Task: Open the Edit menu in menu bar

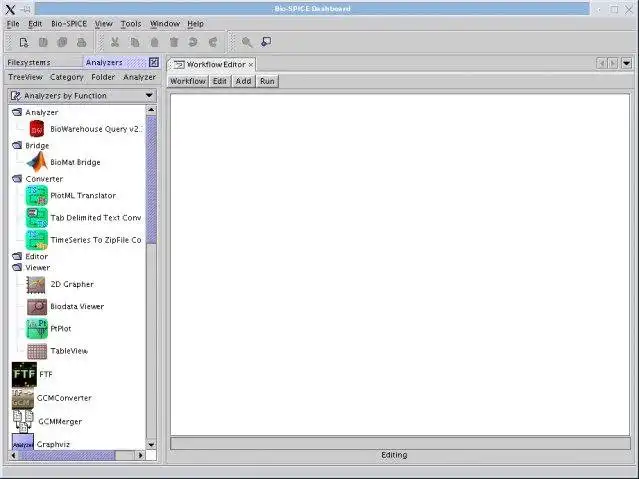Action: 35,24
